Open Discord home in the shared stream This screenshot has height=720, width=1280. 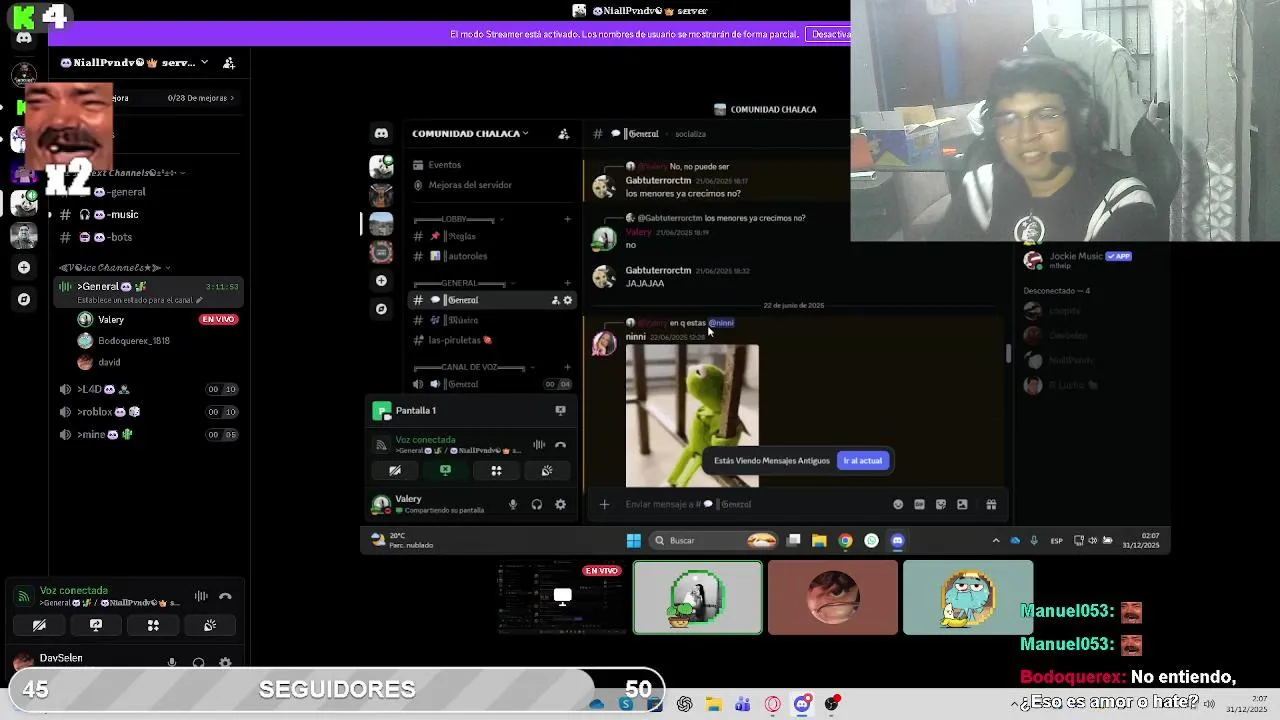point(381,133)
